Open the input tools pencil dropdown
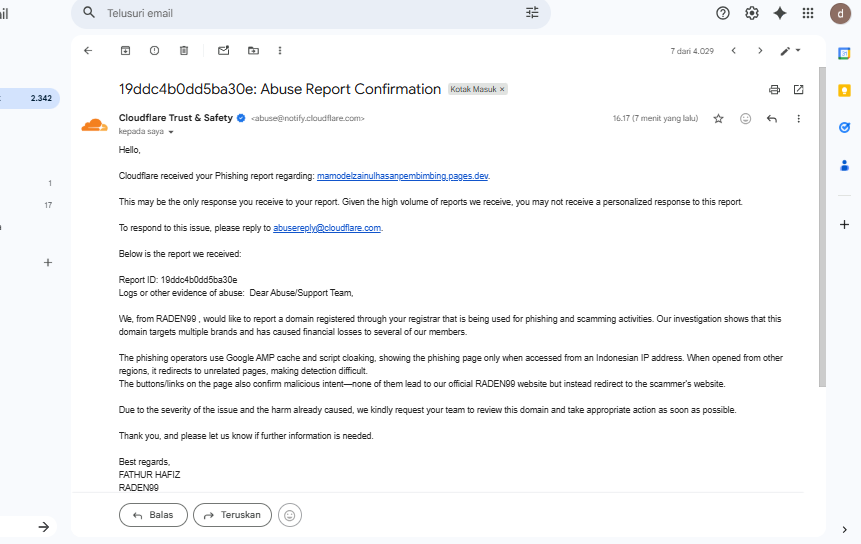This screenshot has width=861, height=544. (790, 51)
